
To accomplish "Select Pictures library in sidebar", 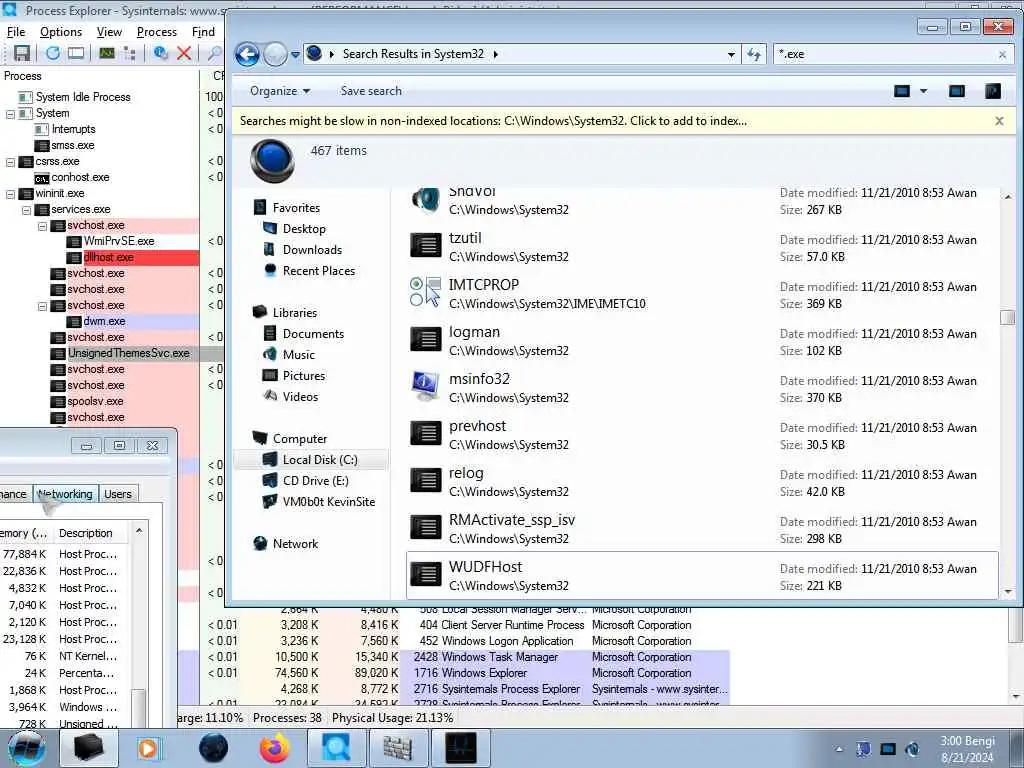I will coord(304,376).
